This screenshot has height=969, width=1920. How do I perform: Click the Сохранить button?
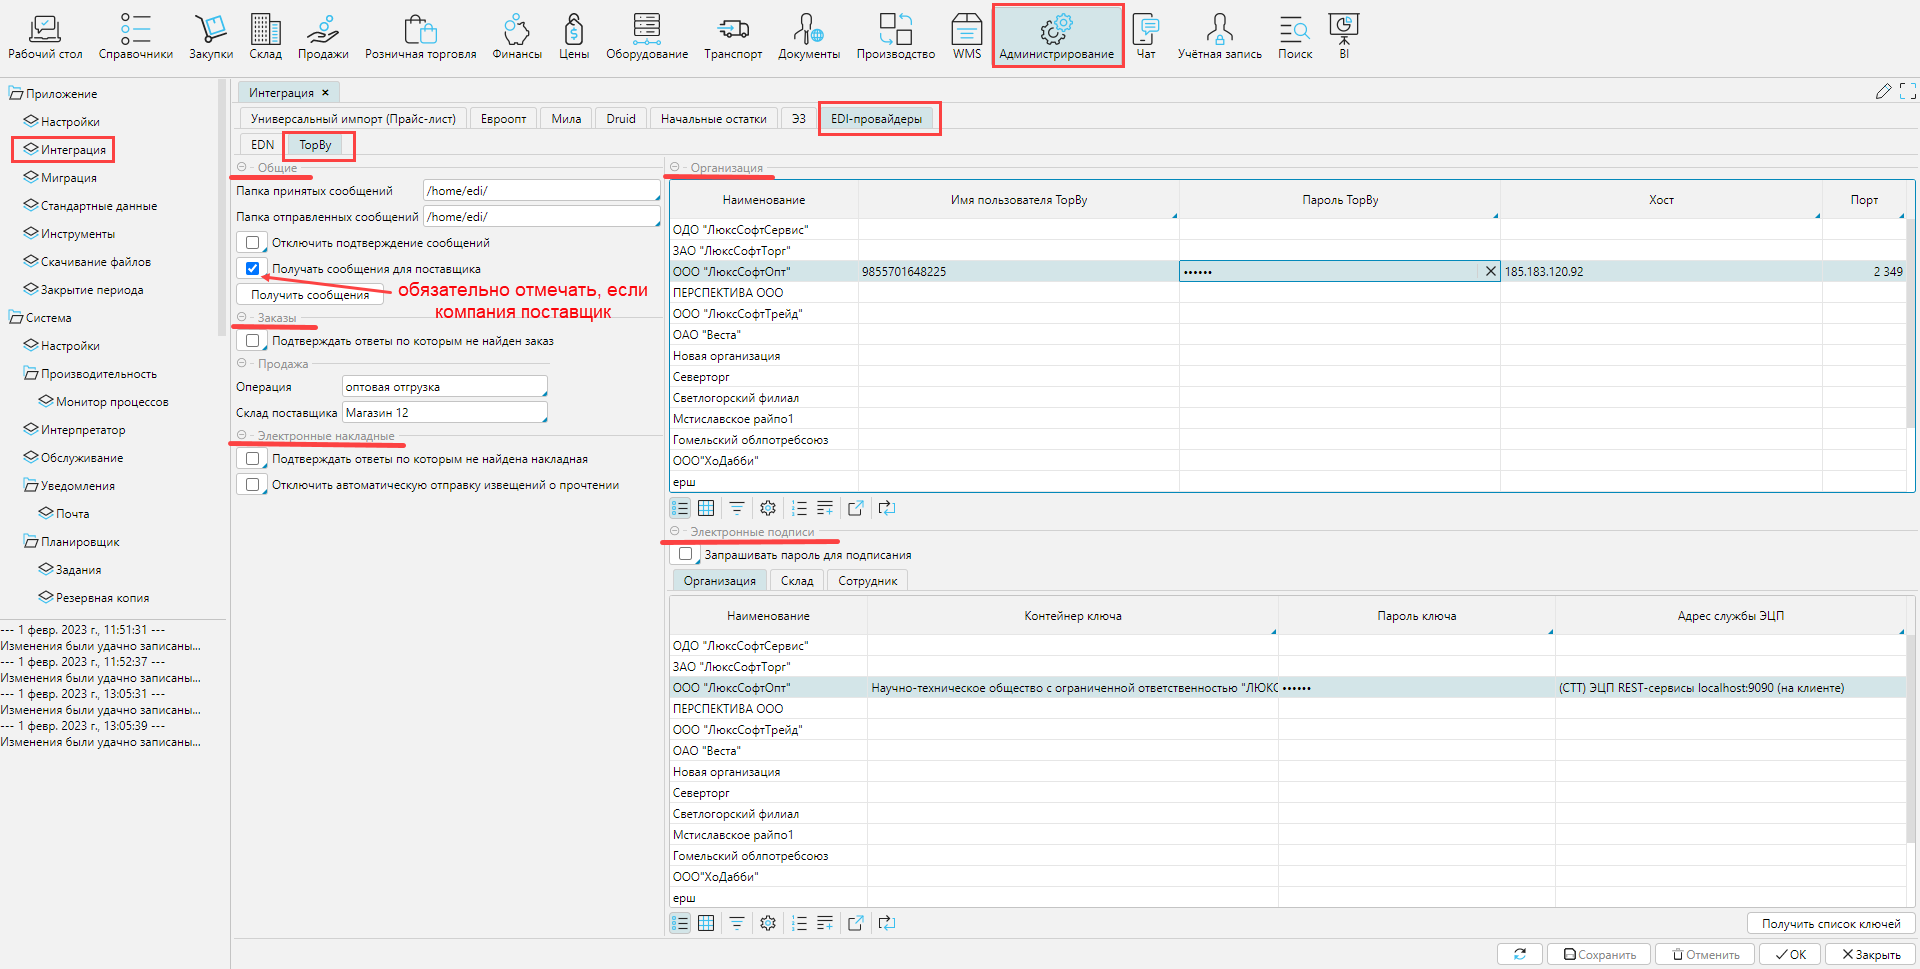1600,954
